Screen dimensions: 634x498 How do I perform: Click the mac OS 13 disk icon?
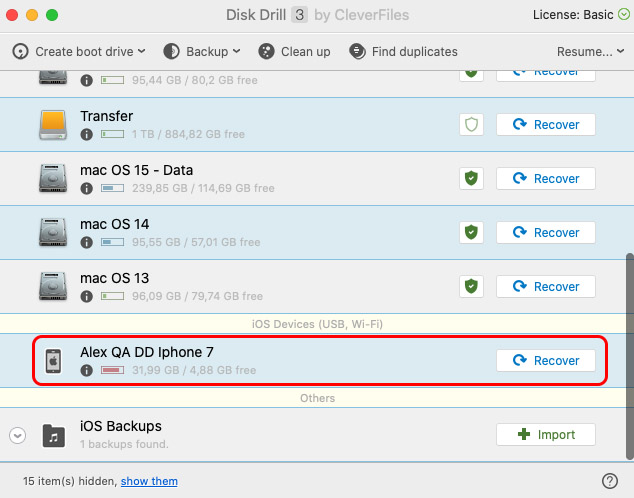[x=53, y=287]
